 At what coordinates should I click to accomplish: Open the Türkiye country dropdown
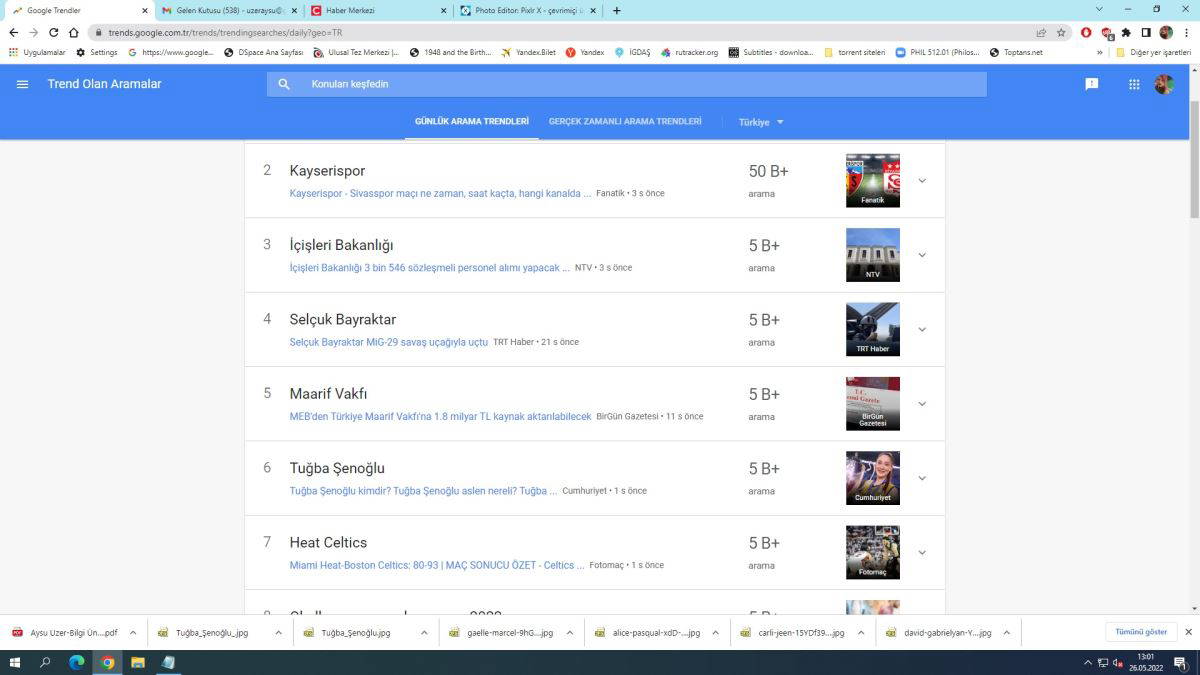pos(761,122)
